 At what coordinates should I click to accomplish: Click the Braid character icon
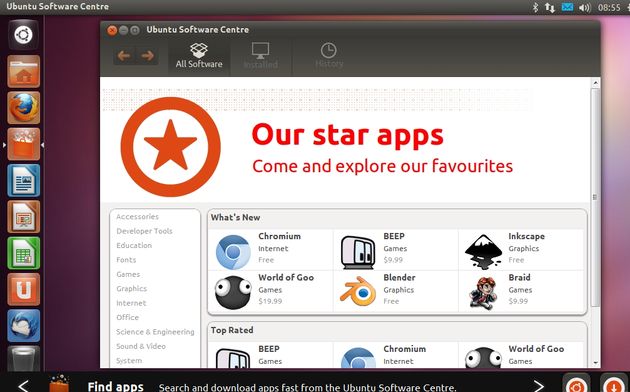point(483,293)
